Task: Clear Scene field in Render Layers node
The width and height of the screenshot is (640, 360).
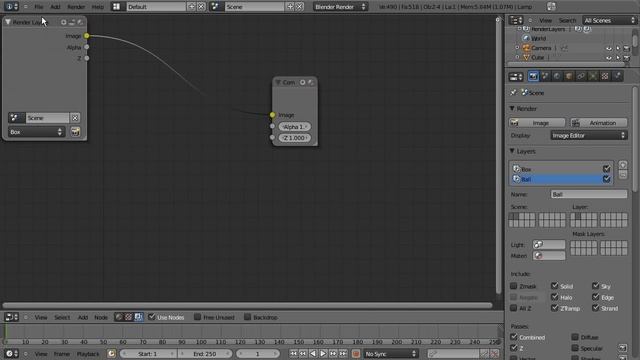Action: click(75, 118)
